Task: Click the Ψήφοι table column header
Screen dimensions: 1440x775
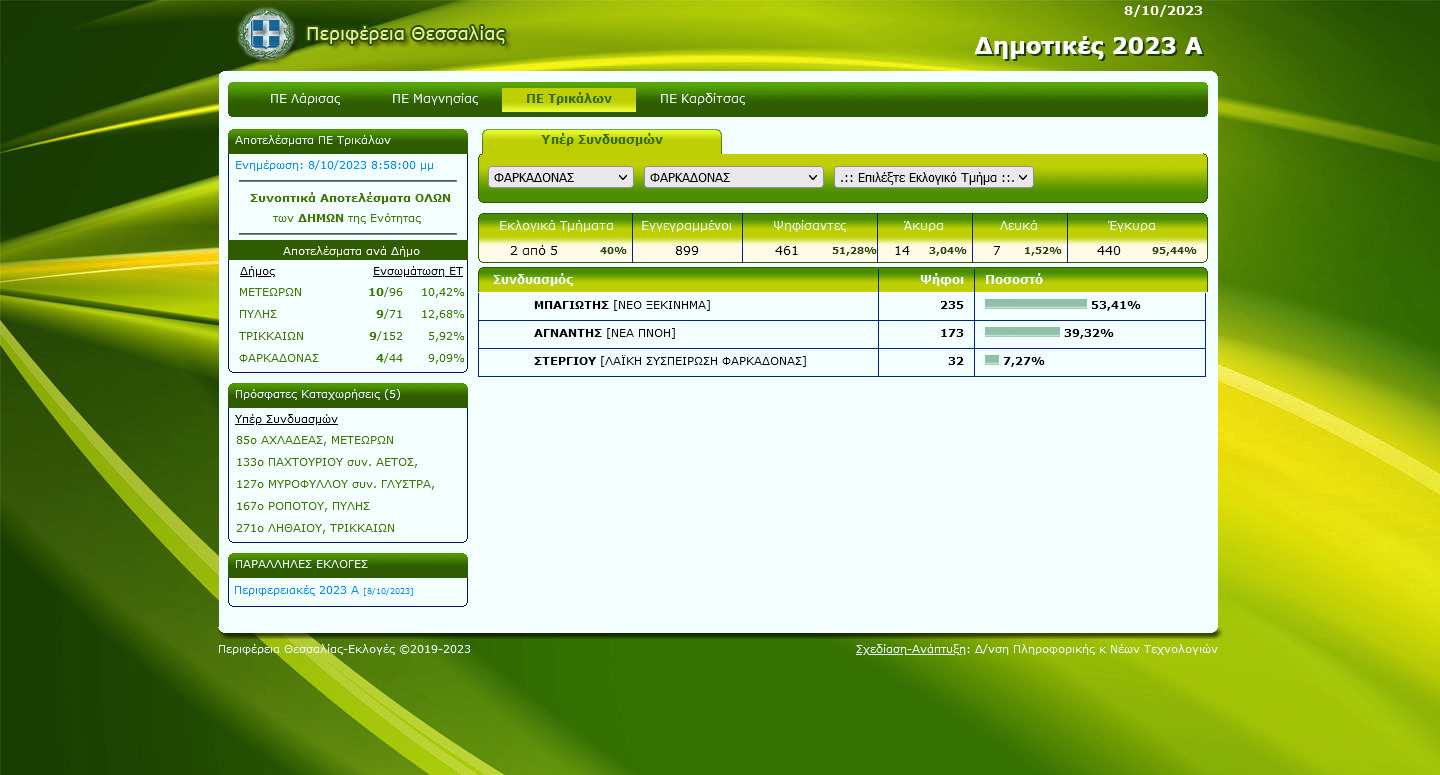Action: [942, 280]
